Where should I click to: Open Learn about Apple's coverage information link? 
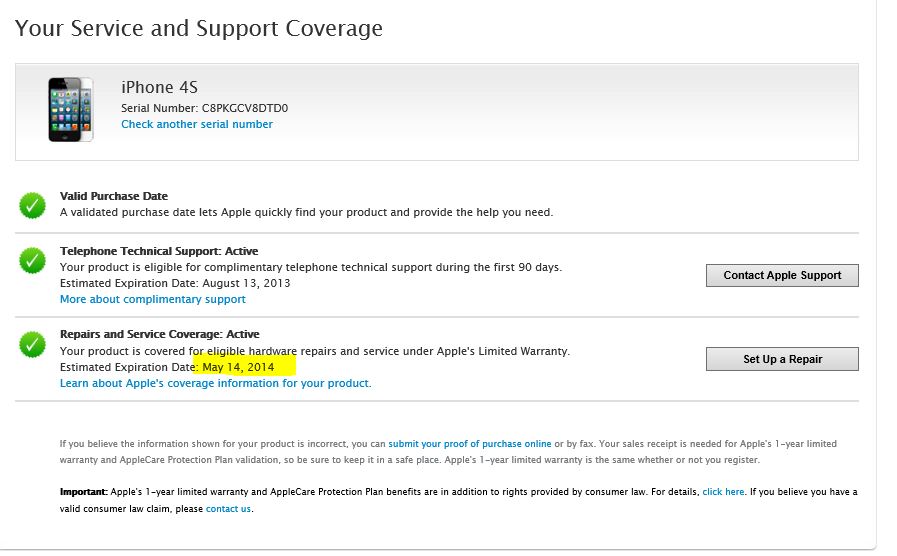click(215, 383)
